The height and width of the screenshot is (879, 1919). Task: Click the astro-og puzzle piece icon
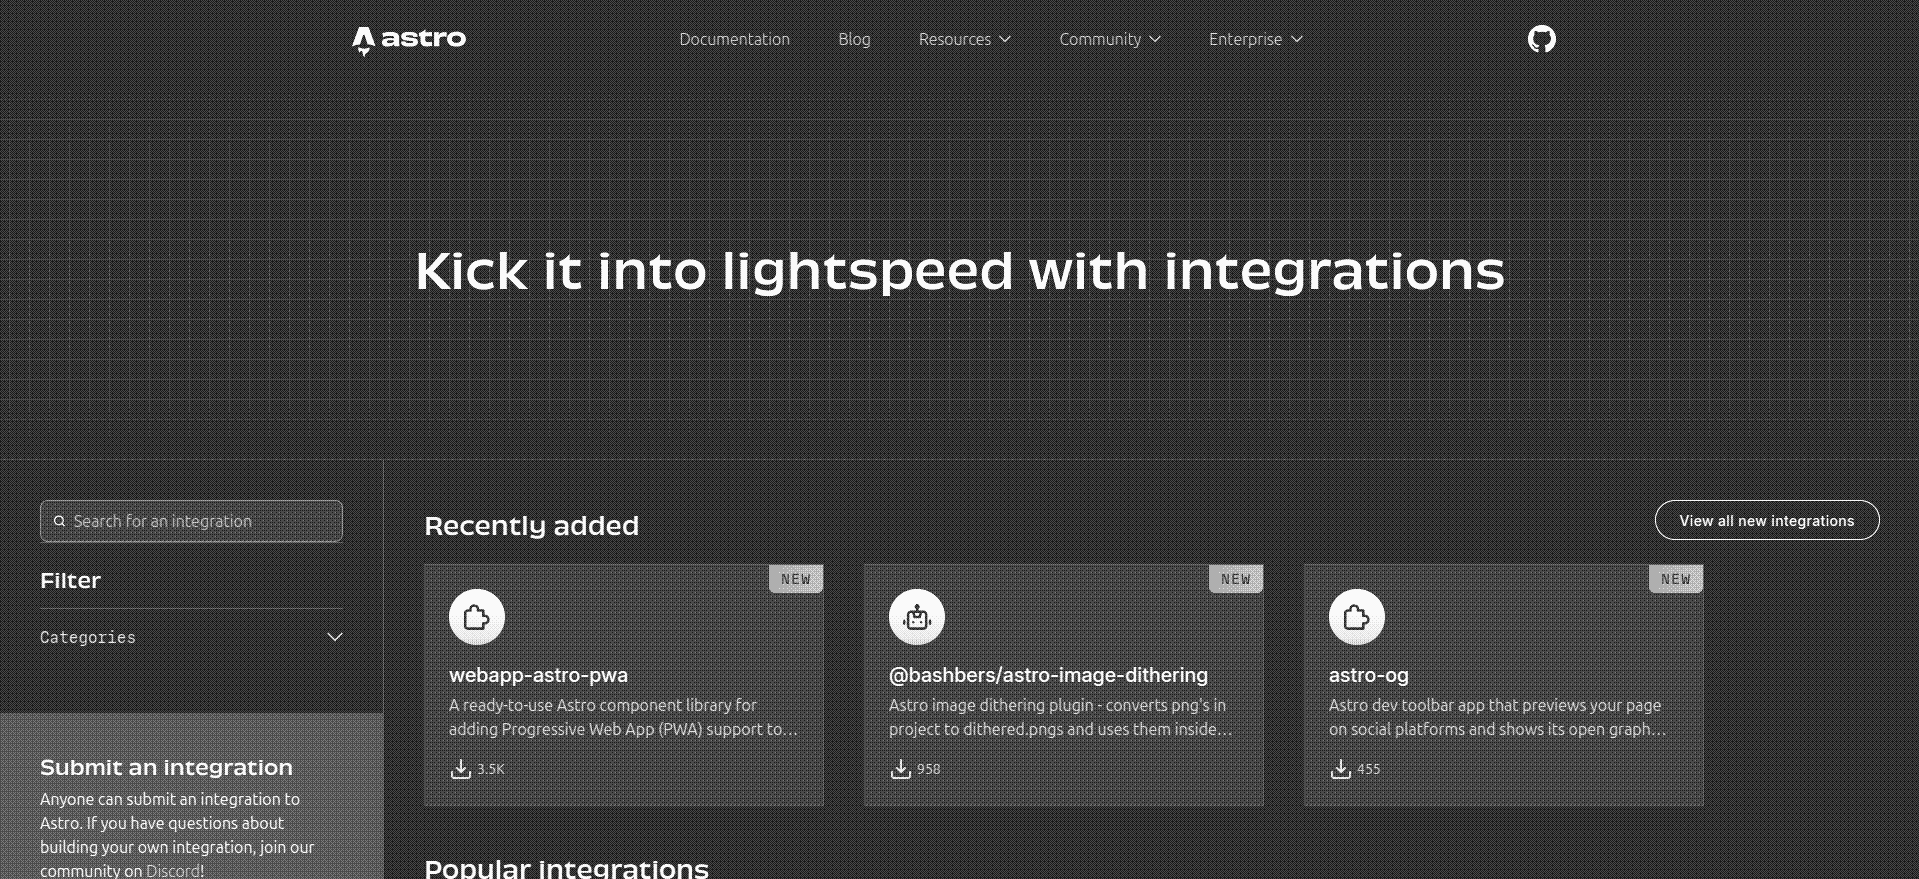click(x=1357, y=617)
